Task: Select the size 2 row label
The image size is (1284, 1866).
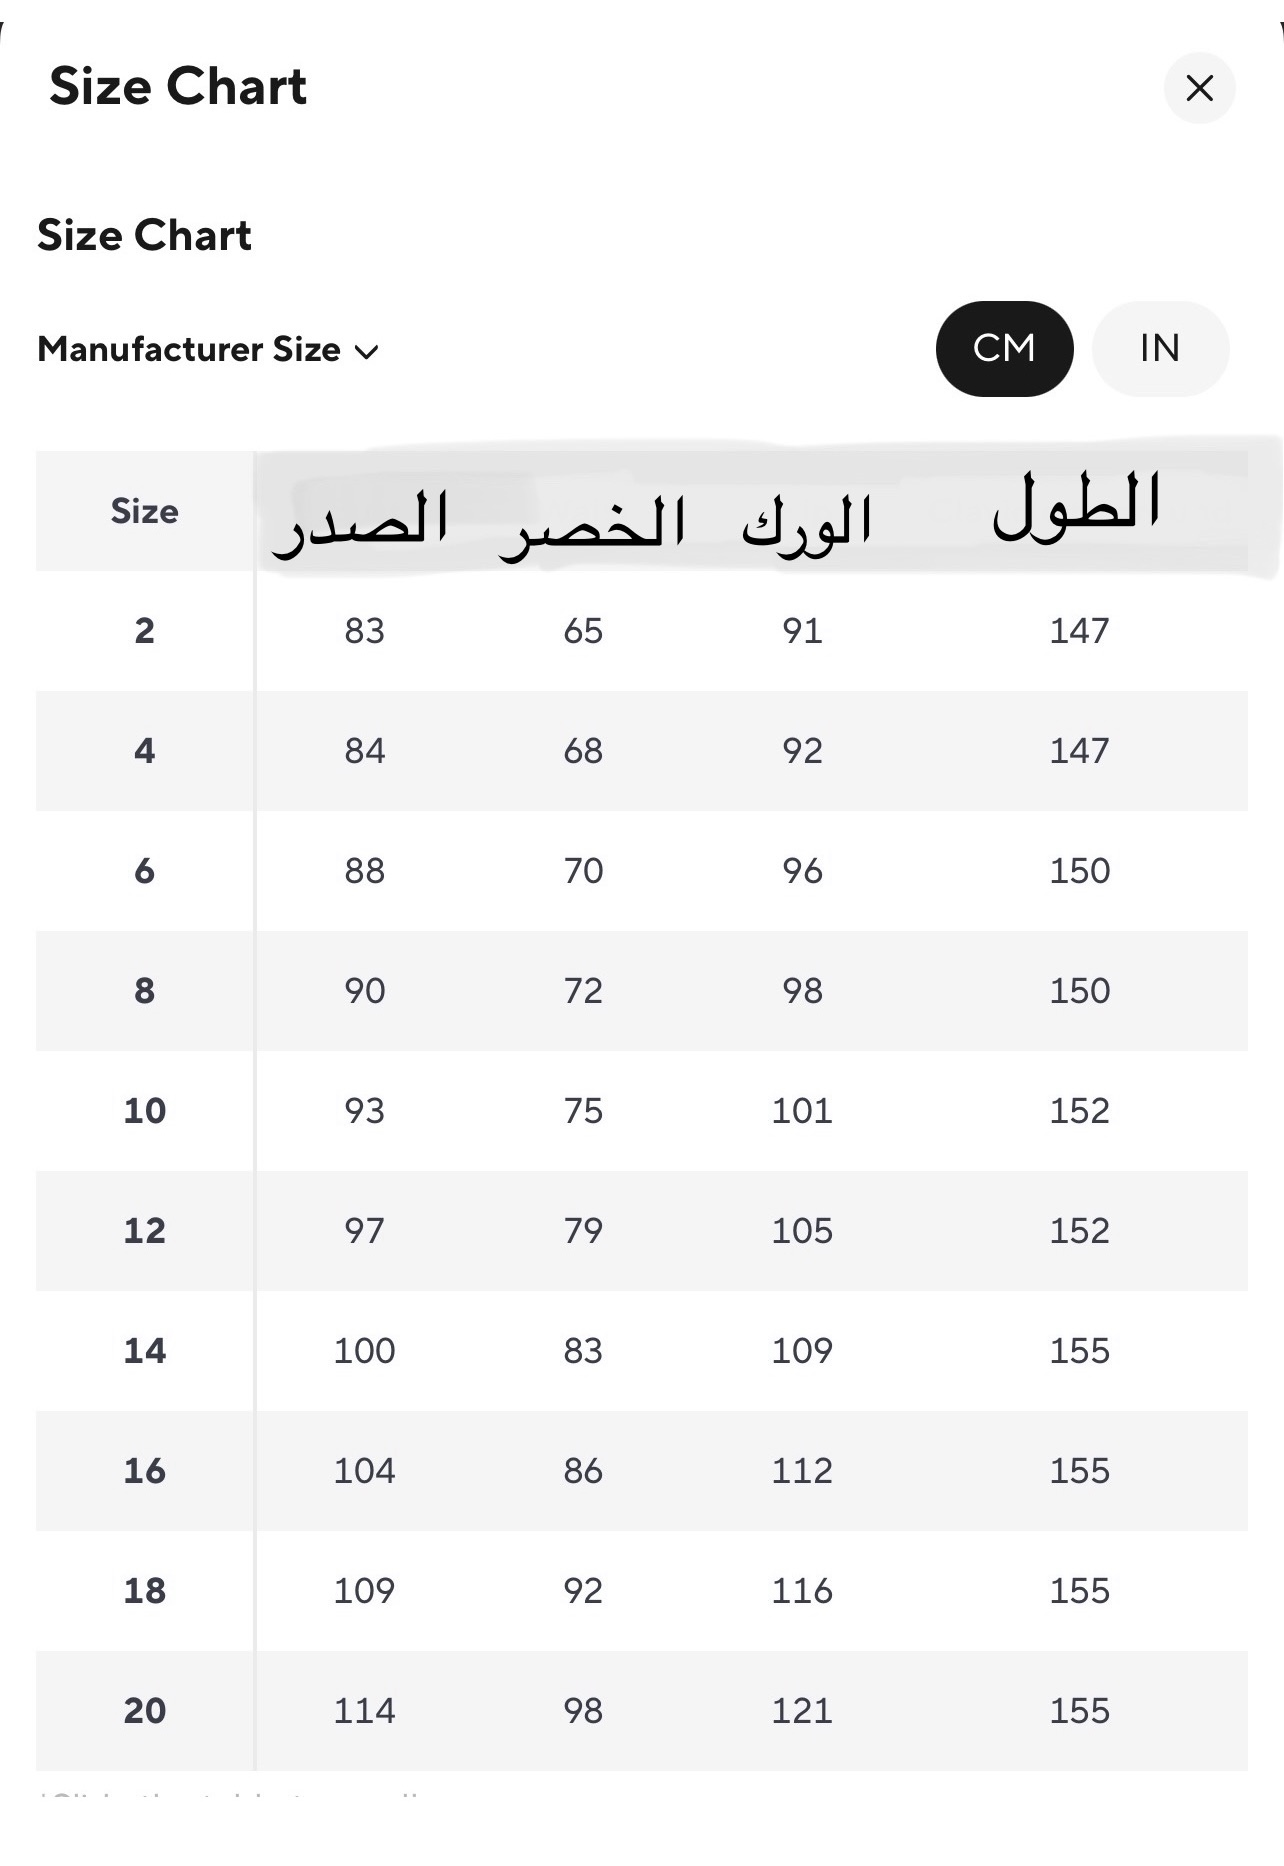Action: [145, 631]
